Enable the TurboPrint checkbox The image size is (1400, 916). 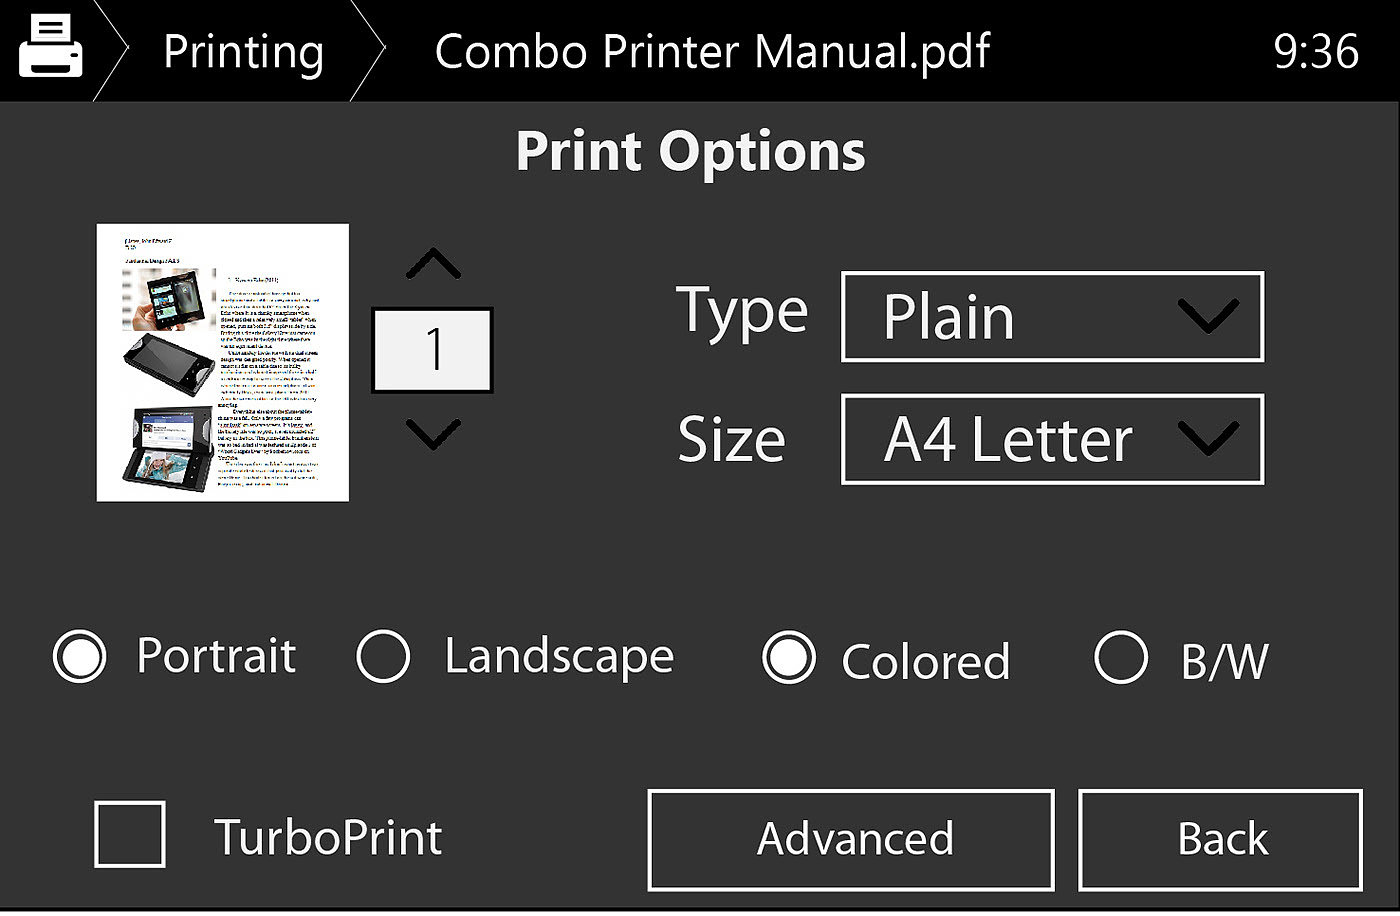130,835
